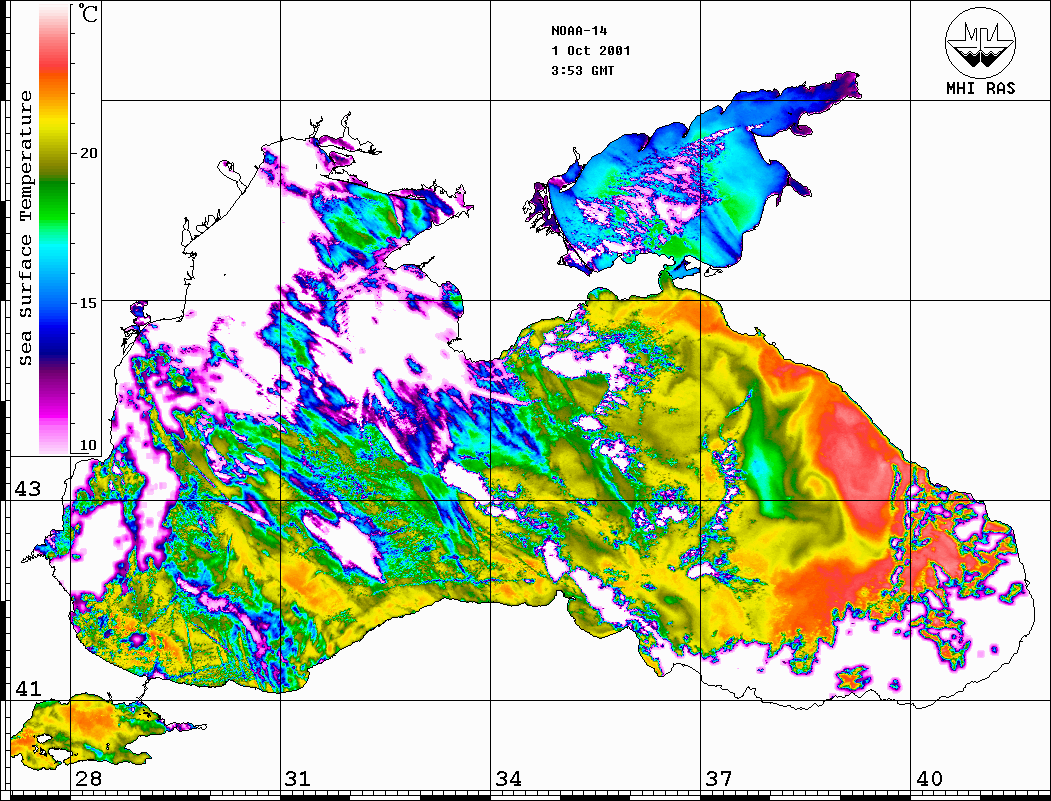Viewport: 1051px width, 801px height.
Task: Click longitude label 34
Action: coord(508,778)
